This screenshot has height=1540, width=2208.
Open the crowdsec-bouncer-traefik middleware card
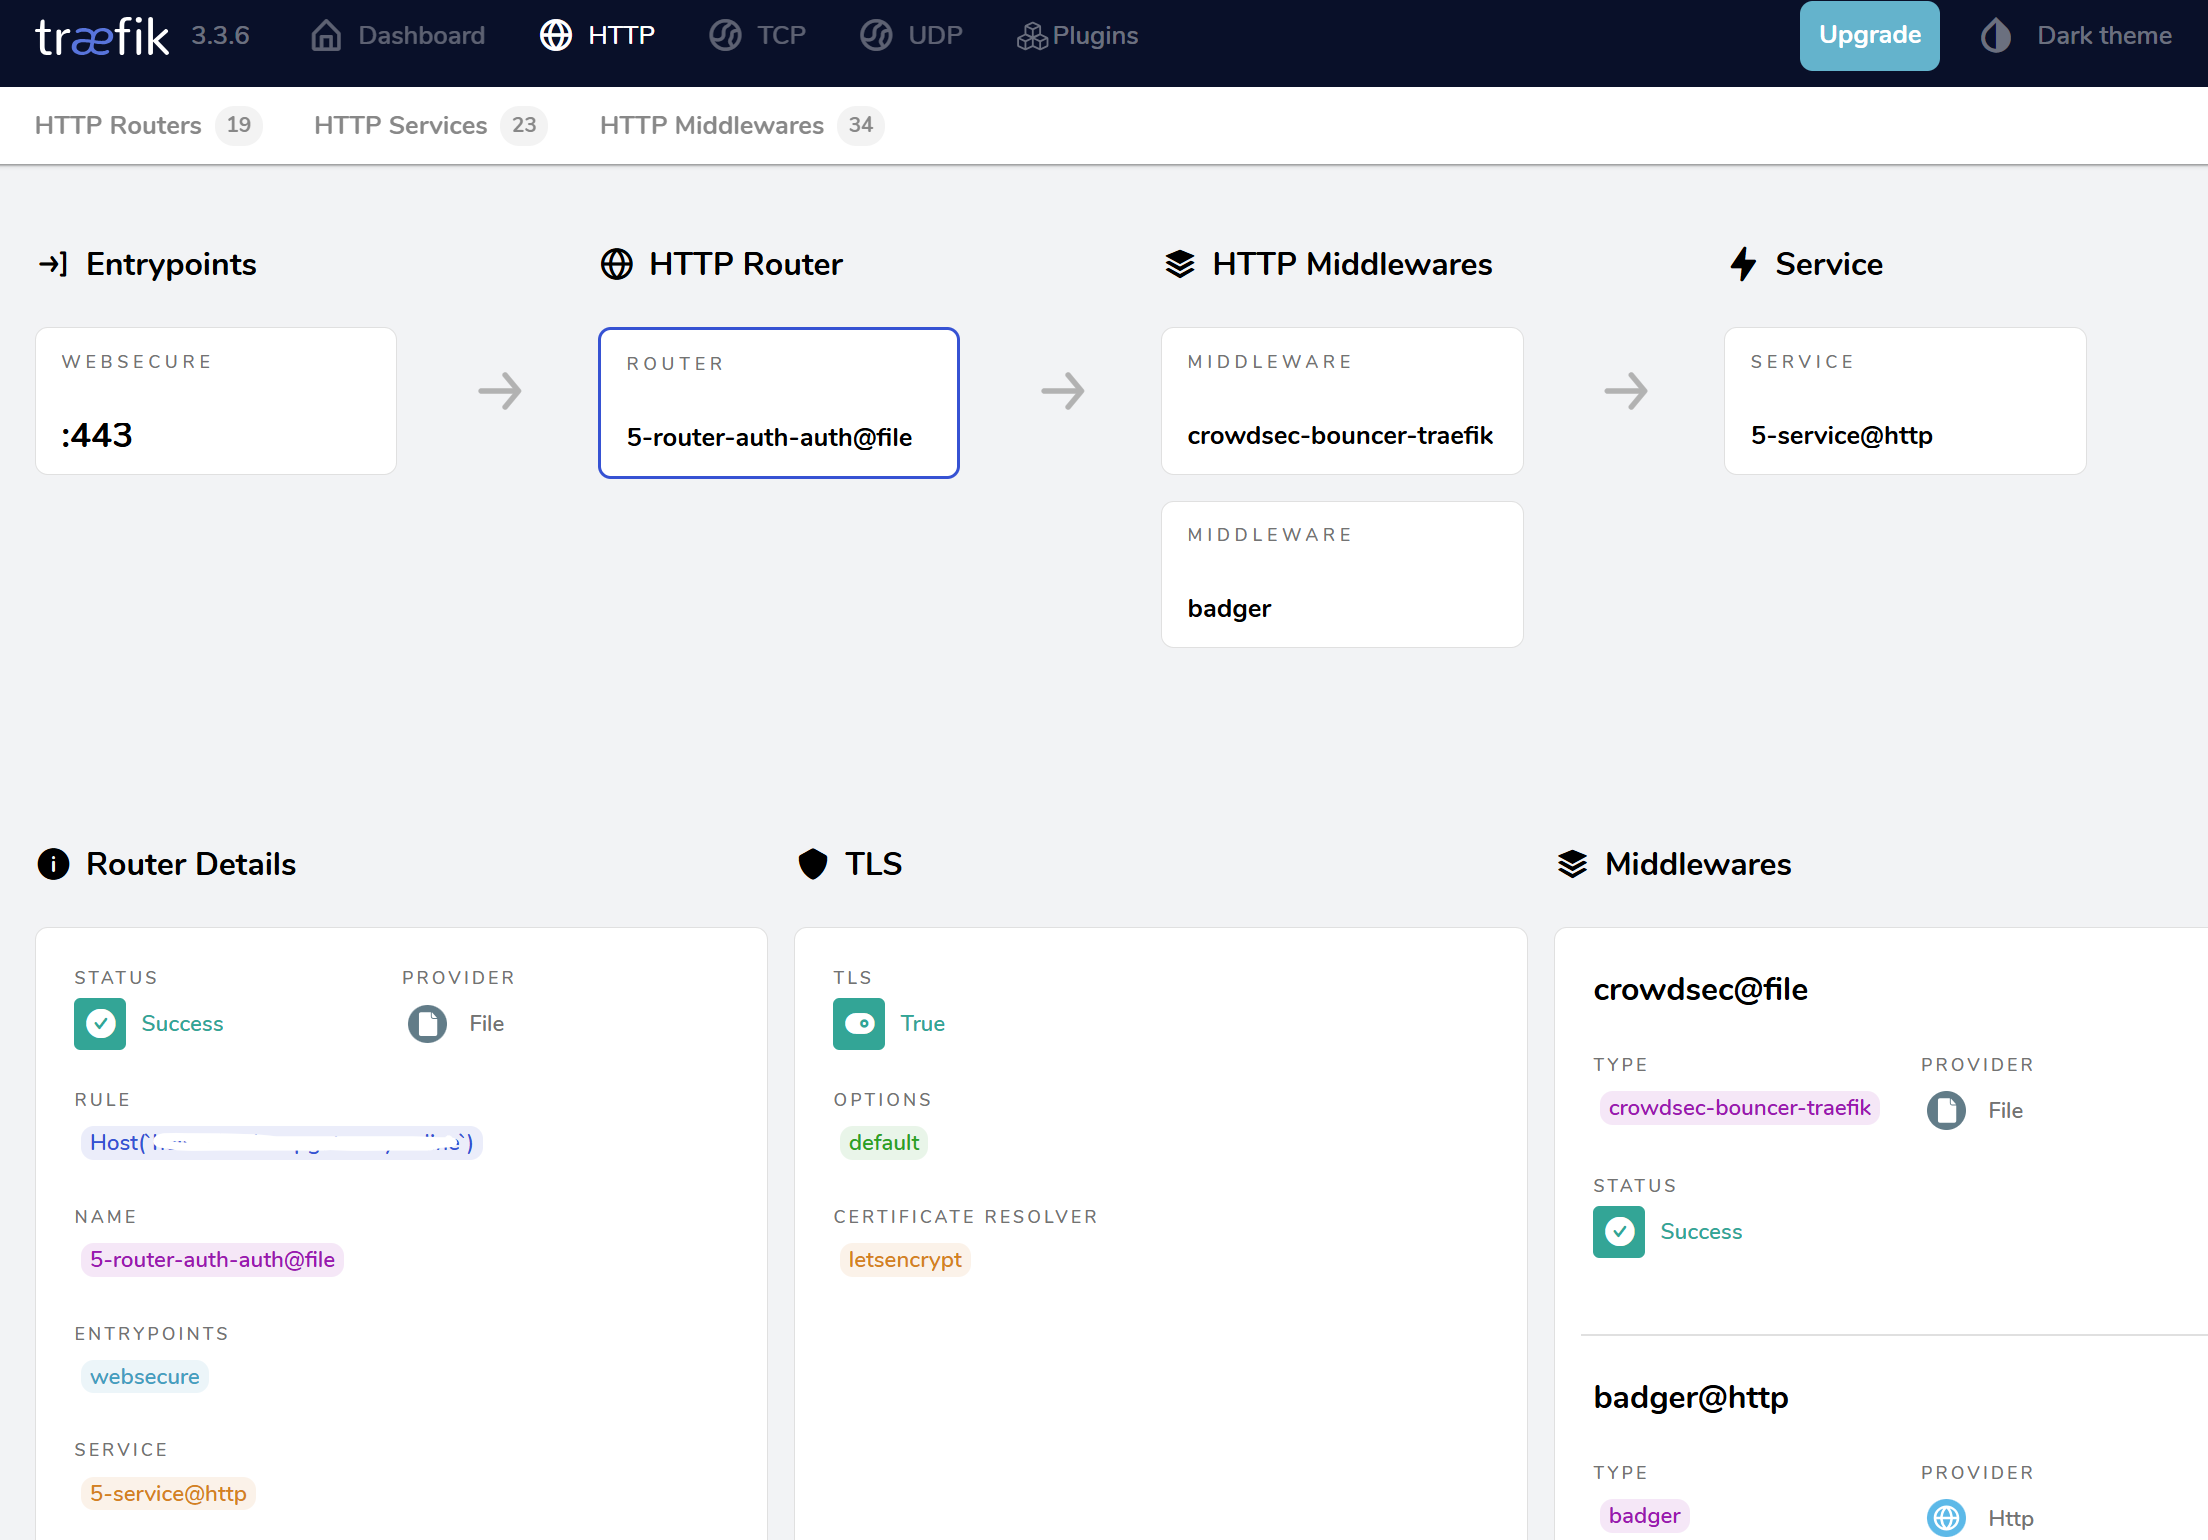point(1342,401)
